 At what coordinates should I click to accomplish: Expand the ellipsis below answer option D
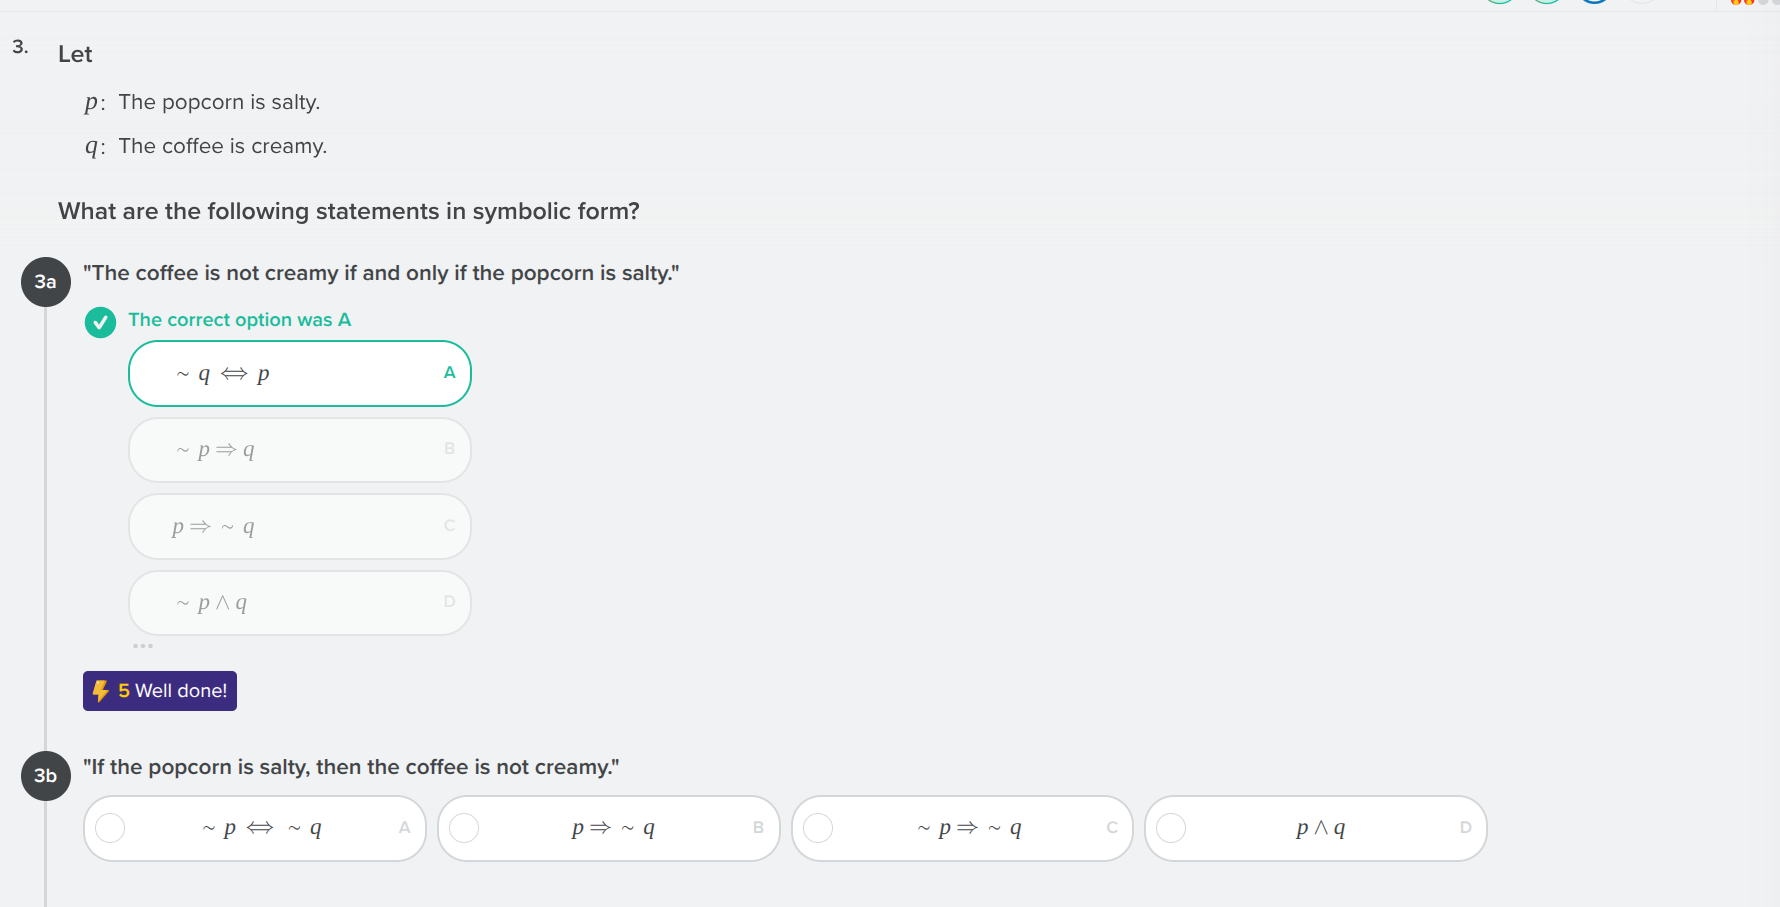(x=143, y=645)
